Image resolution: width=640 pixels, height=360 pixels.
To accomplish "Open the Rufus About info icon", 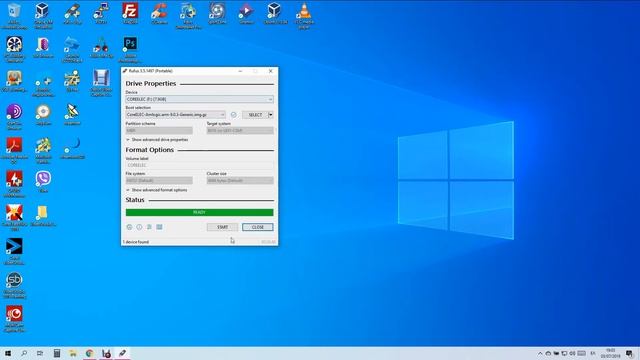I will point(139,227).
